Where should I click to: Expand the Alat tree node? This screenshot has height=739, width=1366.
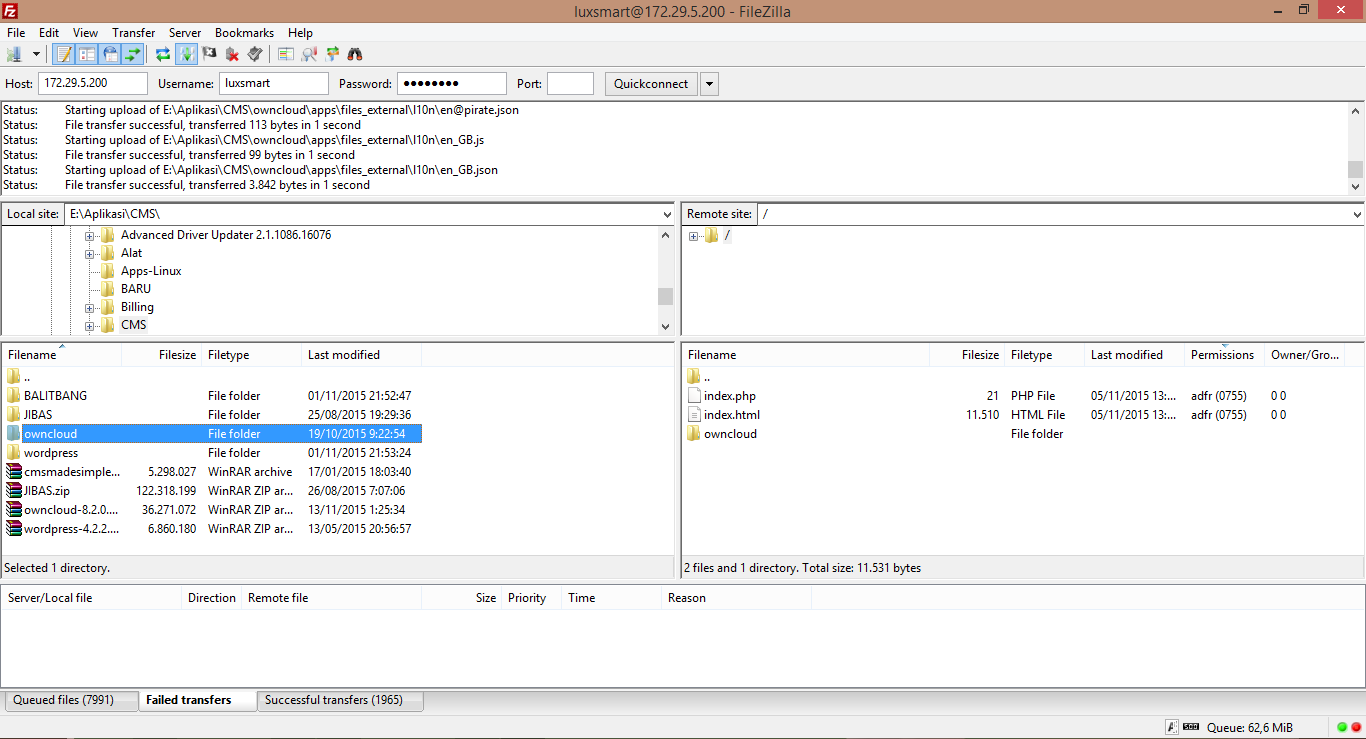point(90,254)
